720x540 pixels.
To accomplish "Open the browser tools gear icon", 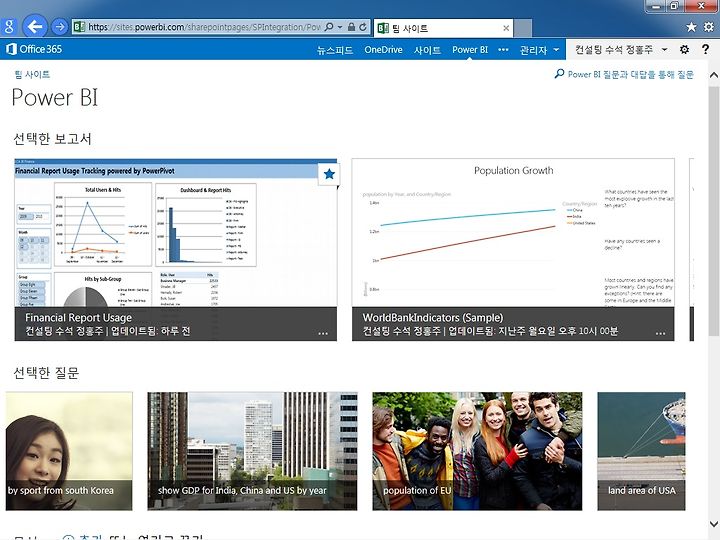I will tap(709, 27).
